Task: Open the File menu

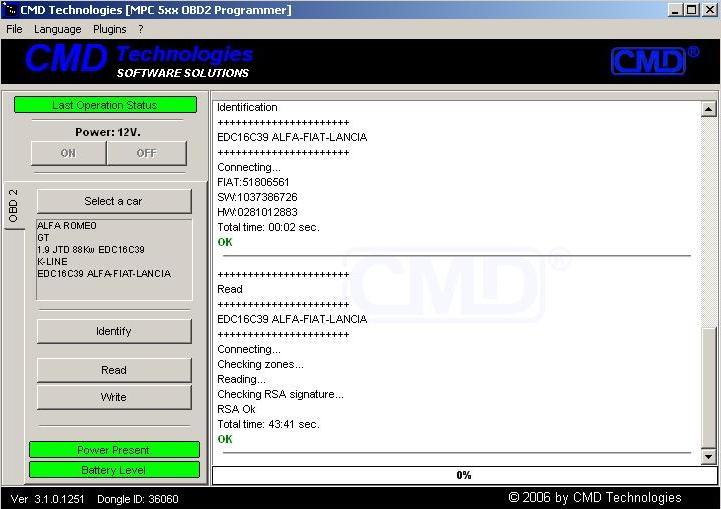Action: tap(14, 29)
